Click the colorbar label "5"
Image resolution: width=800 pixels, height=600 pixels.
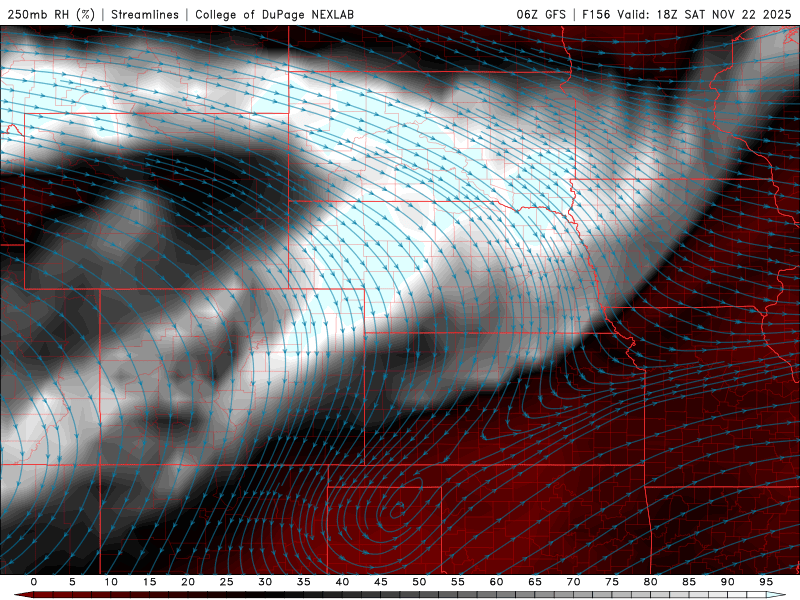coord(72,582)
